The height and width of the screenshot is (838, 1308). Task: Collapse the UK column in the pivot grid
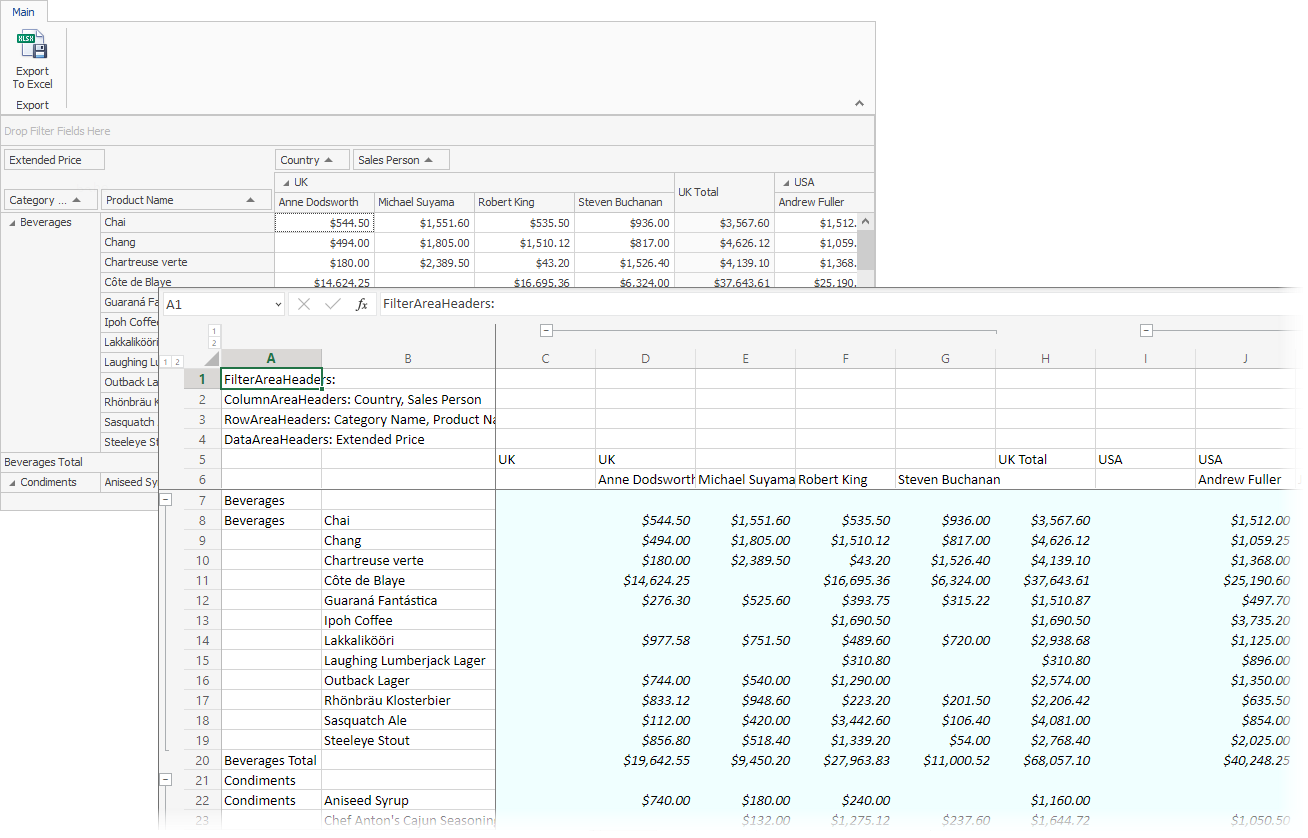point(285,182)
